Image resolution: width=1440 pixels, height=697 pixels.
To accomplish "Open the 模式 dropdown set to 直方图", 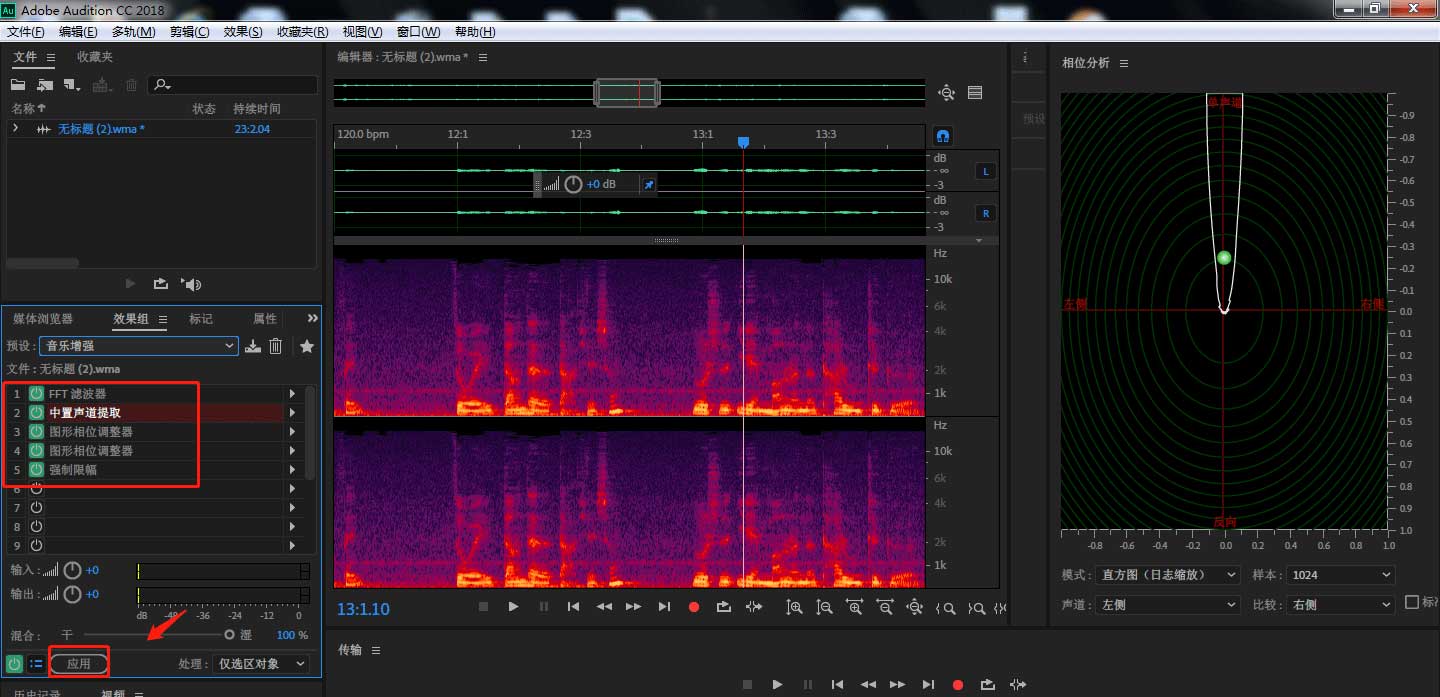I will point(1168,574).
